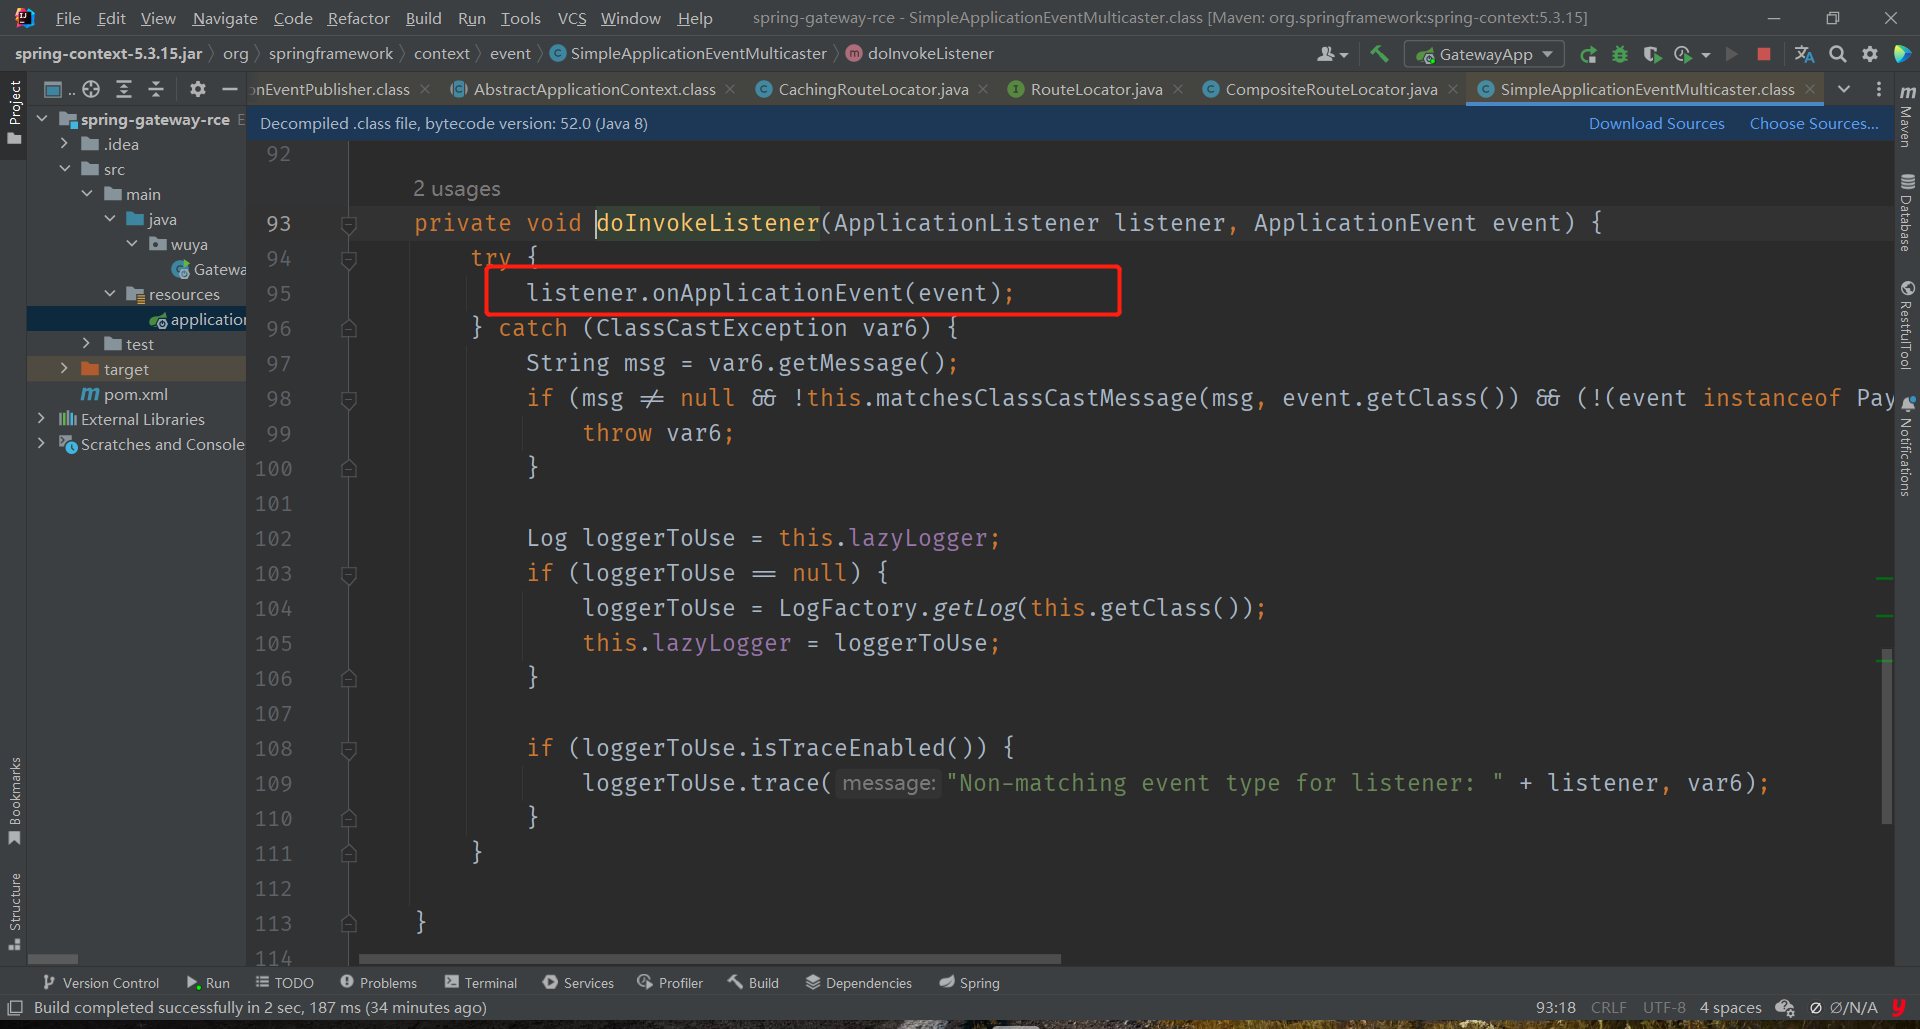Switch to CachingRouteLocator.java tab
Viewport: 1920px width, 1029px height.
[873, 89]
